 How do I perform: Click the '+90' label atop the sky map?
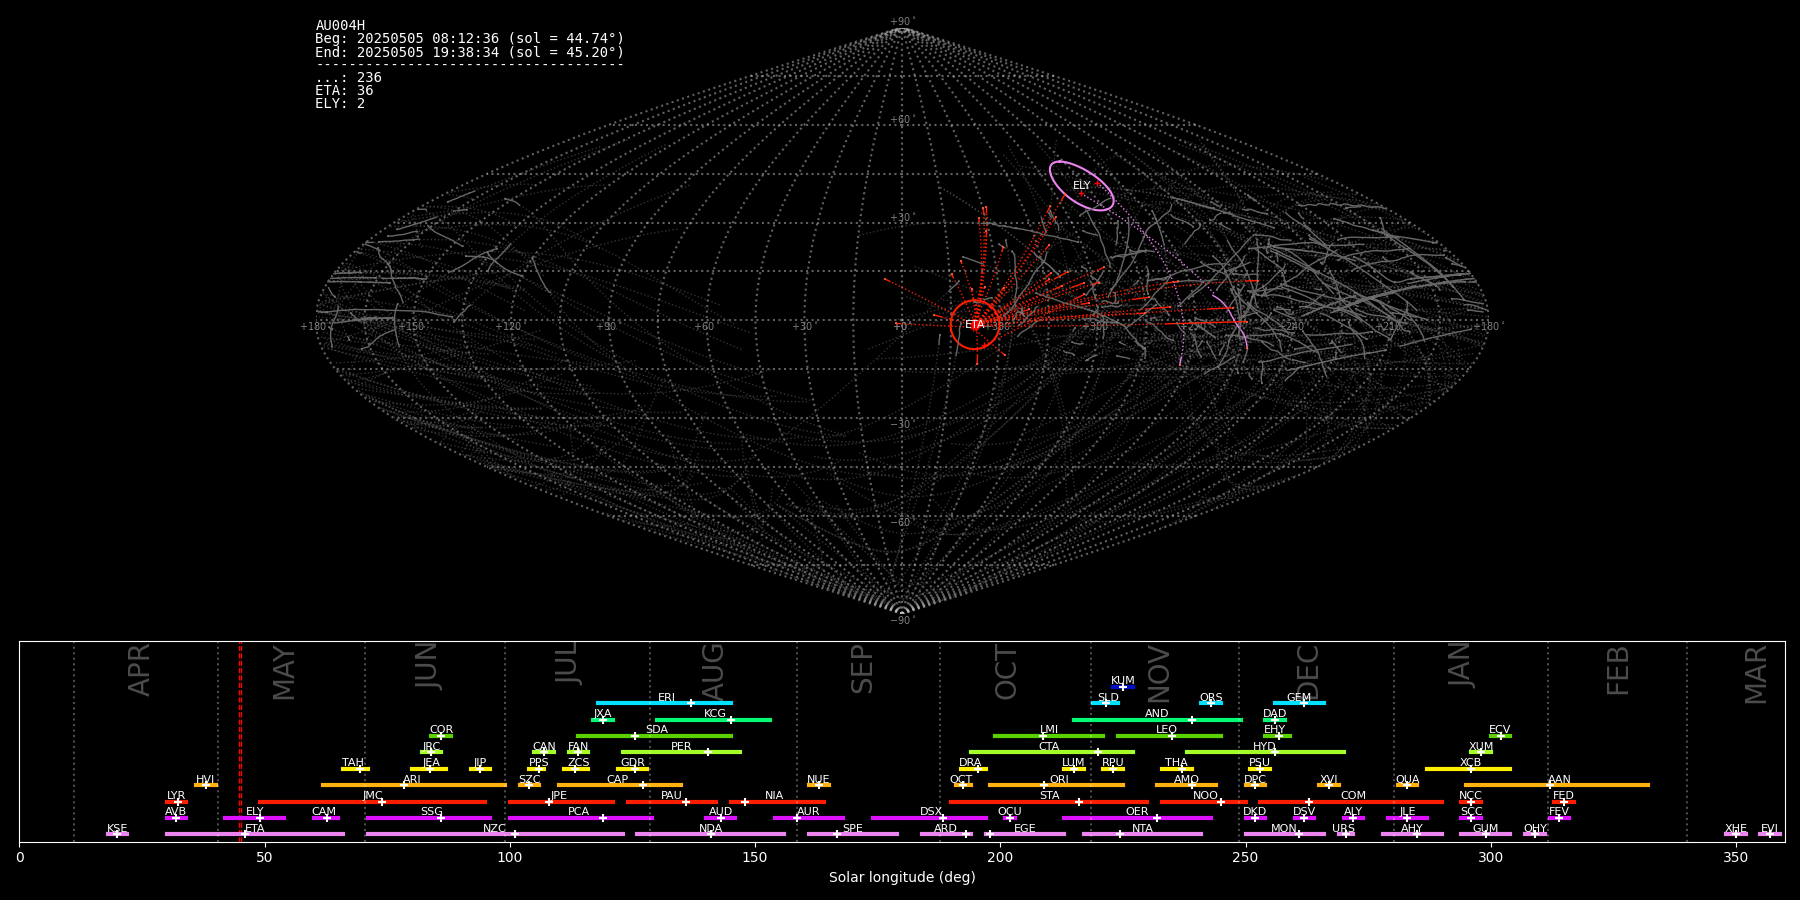(x=901, y=22)
